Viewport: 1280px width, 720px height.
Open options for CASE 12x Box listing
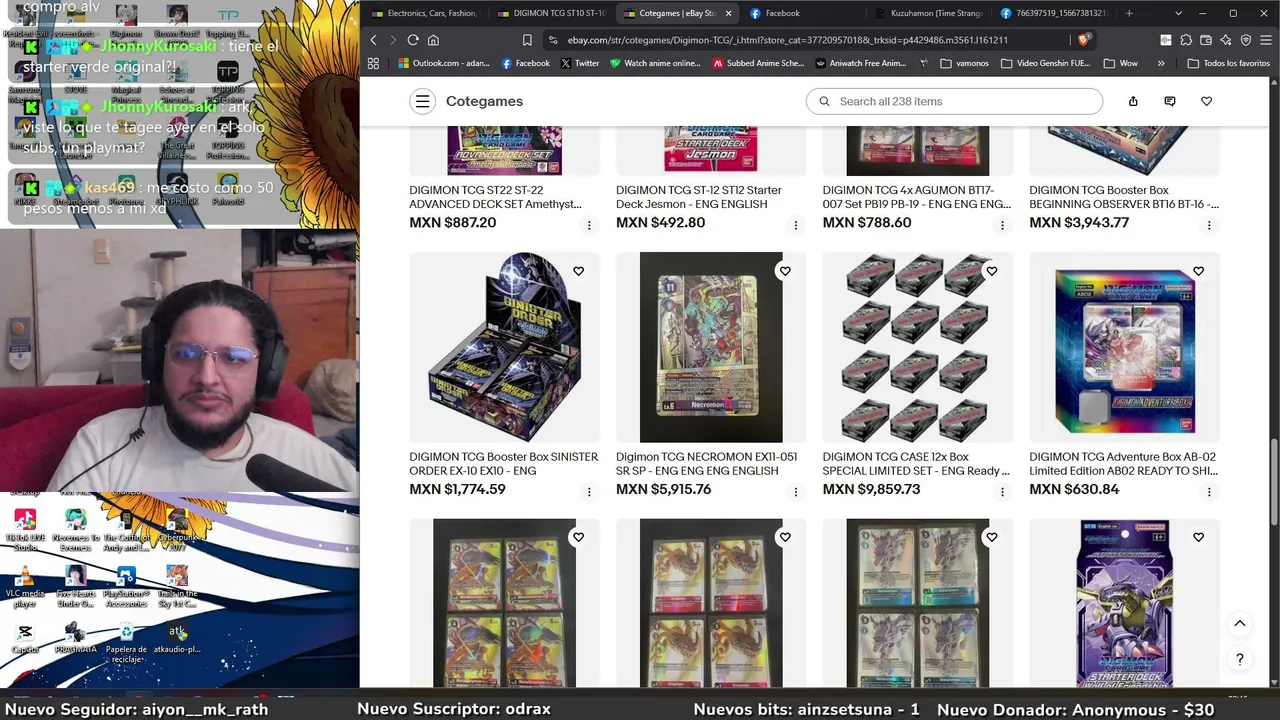(x=1002, y=492)
